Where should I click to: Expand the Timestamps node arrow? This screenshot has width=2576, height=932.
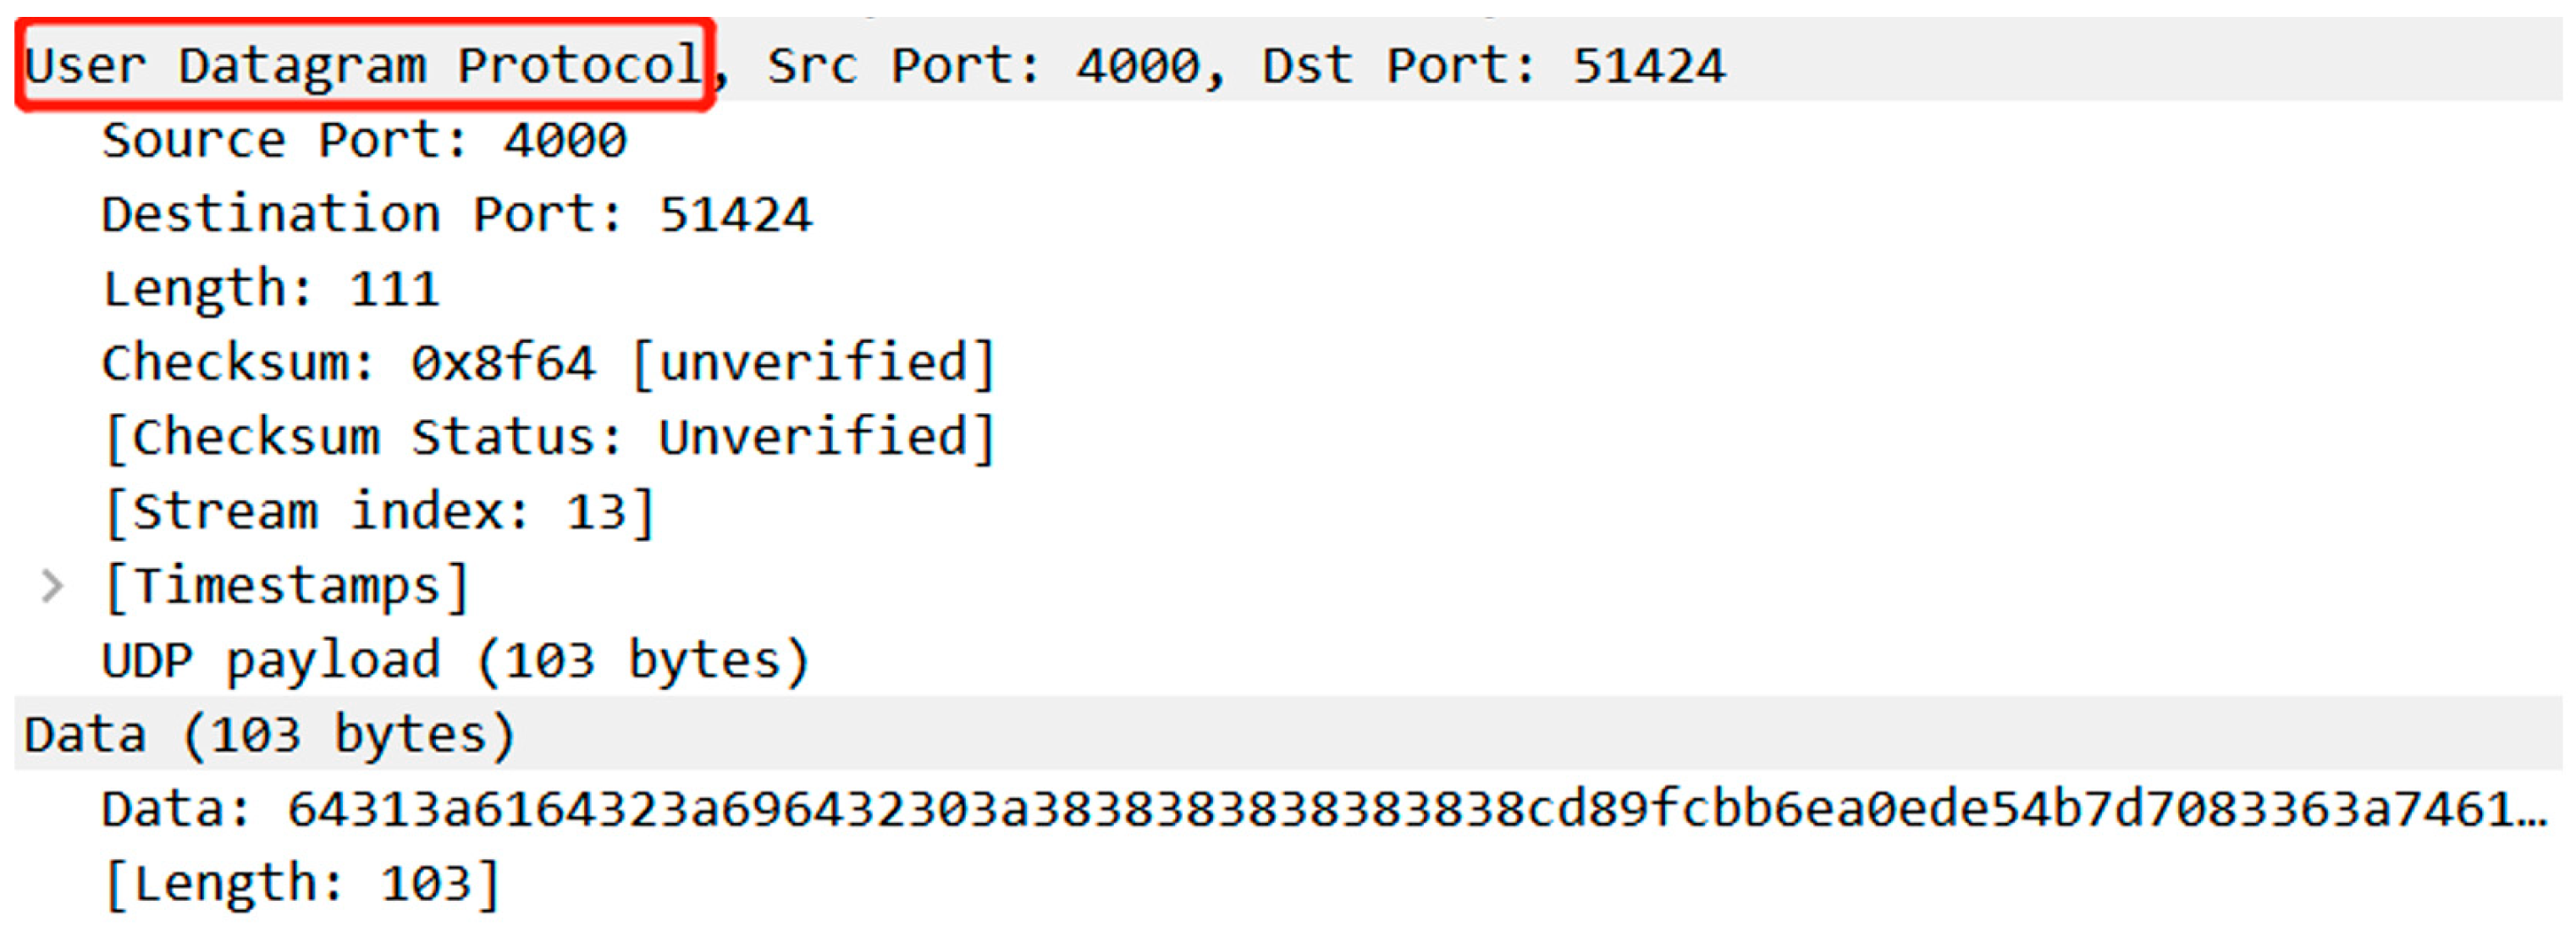pos(52,586)
